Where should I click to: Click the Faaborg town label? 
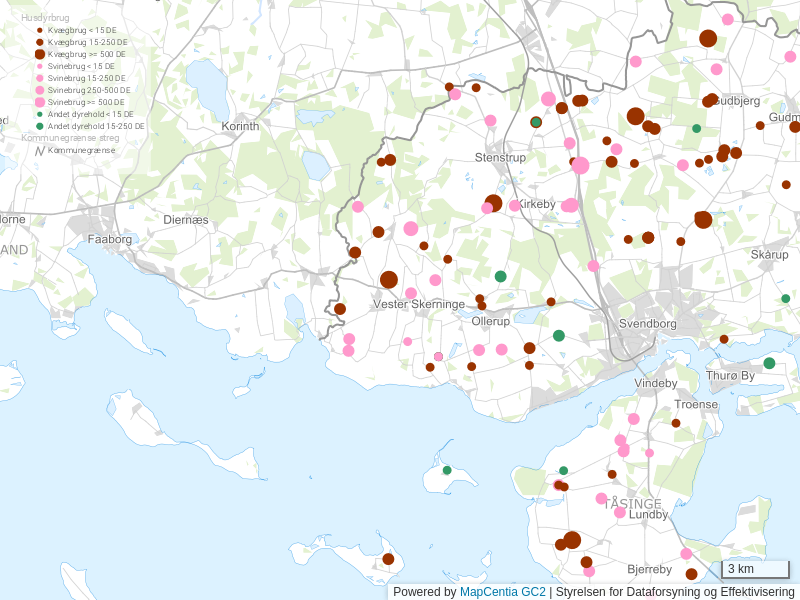pos(110,240)
